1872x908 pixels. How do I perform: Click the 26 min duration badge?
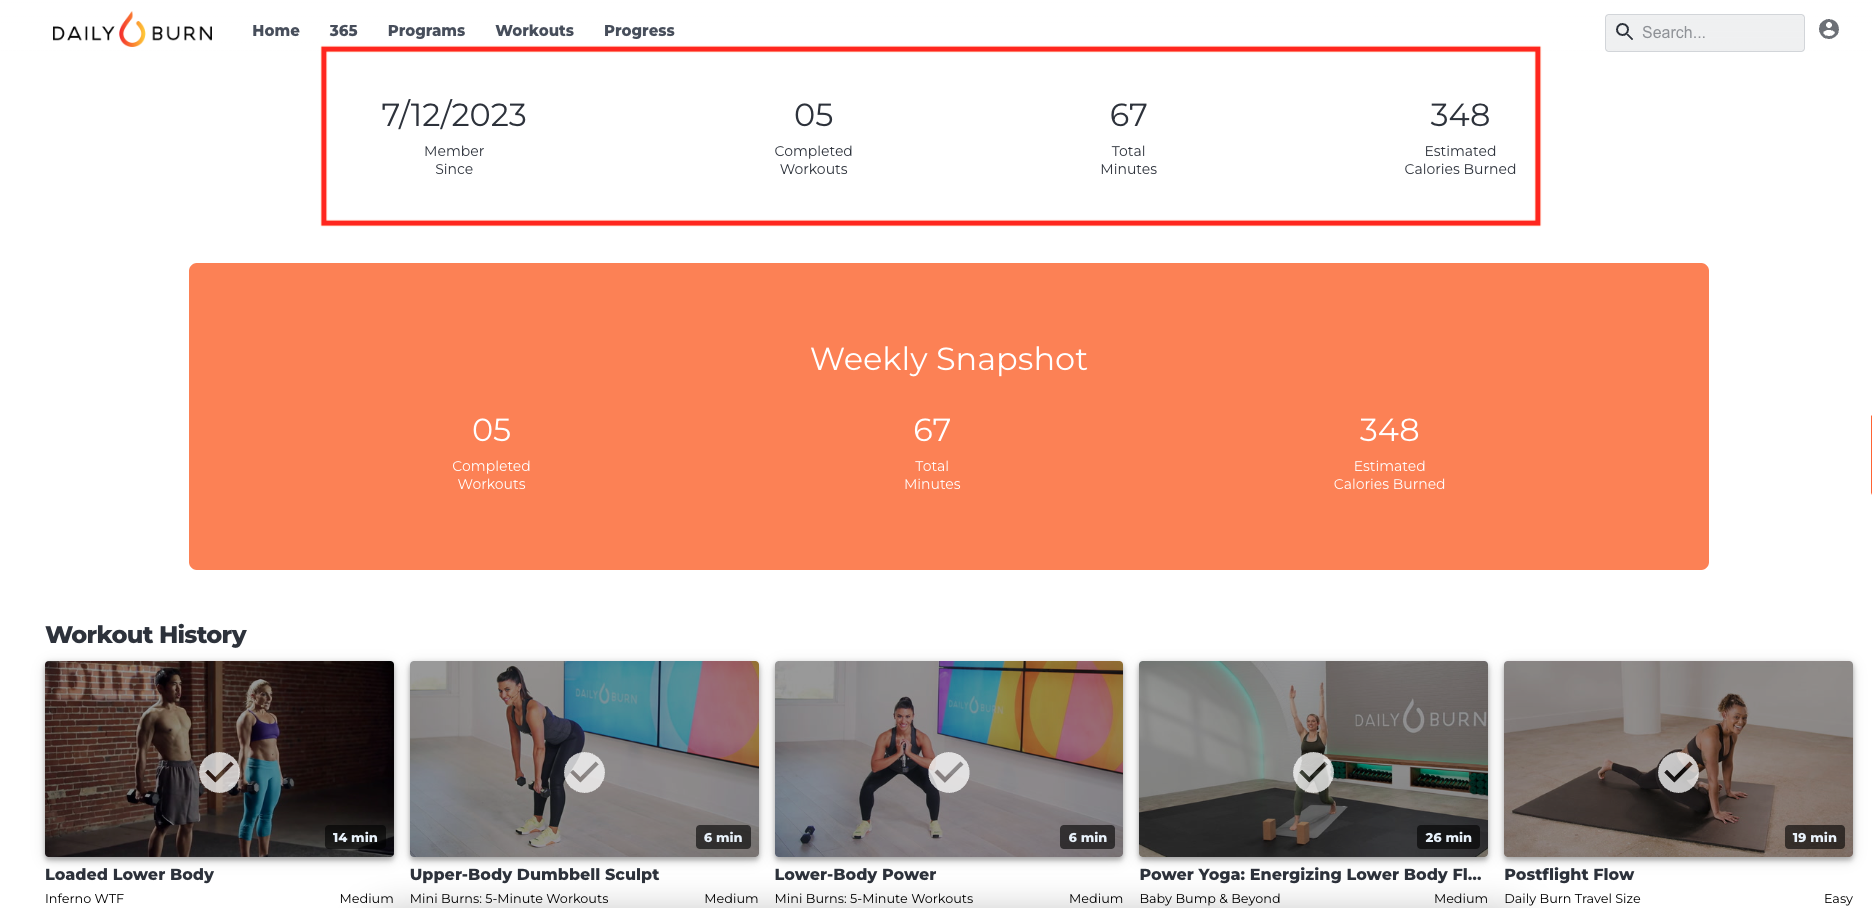1448,837
